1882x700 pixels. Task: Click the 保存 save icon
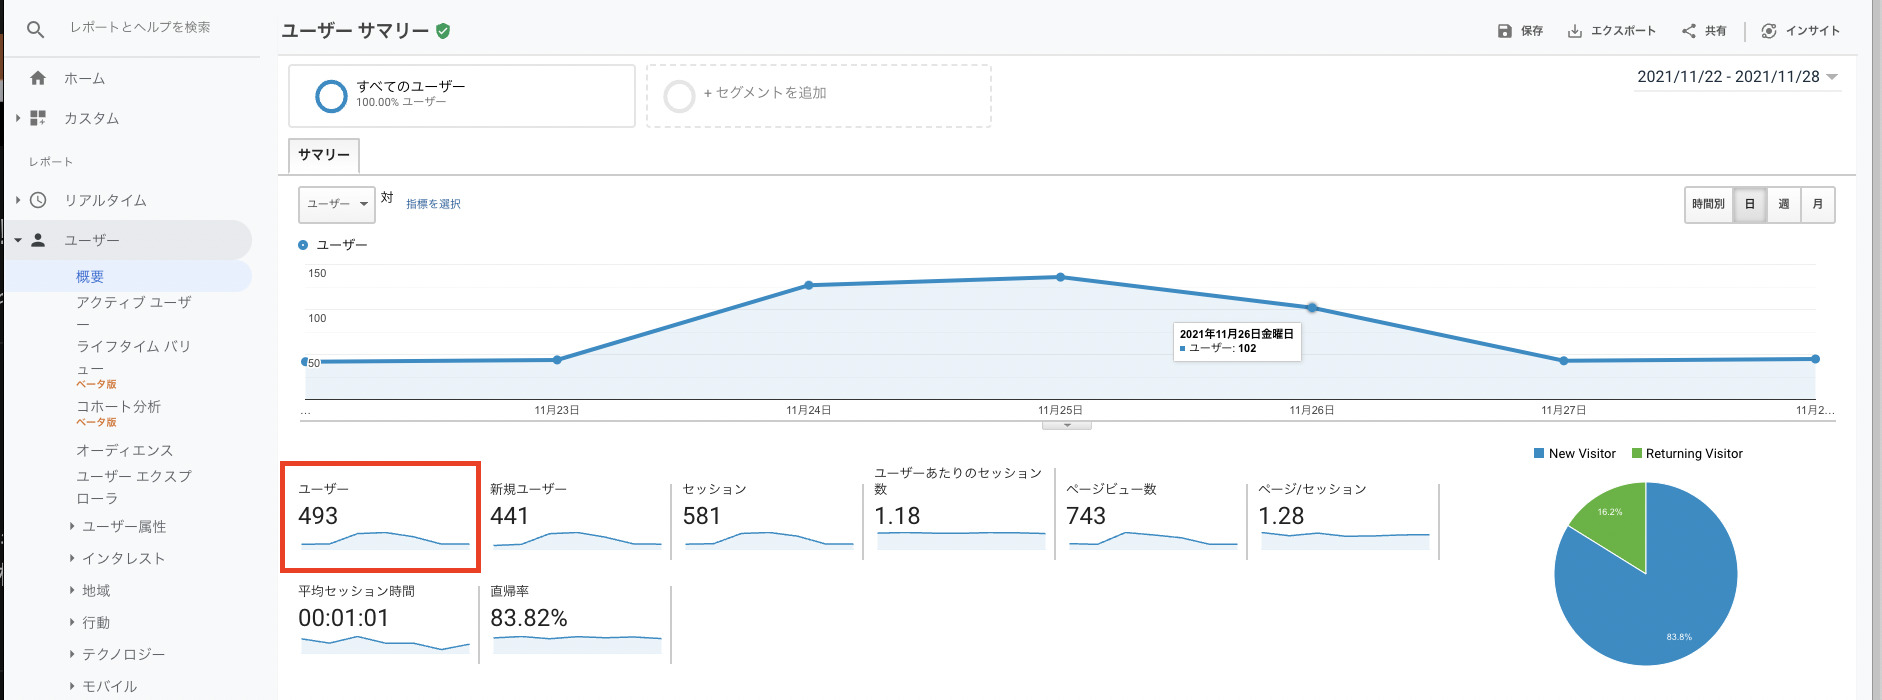click(x=1504, y=31)
